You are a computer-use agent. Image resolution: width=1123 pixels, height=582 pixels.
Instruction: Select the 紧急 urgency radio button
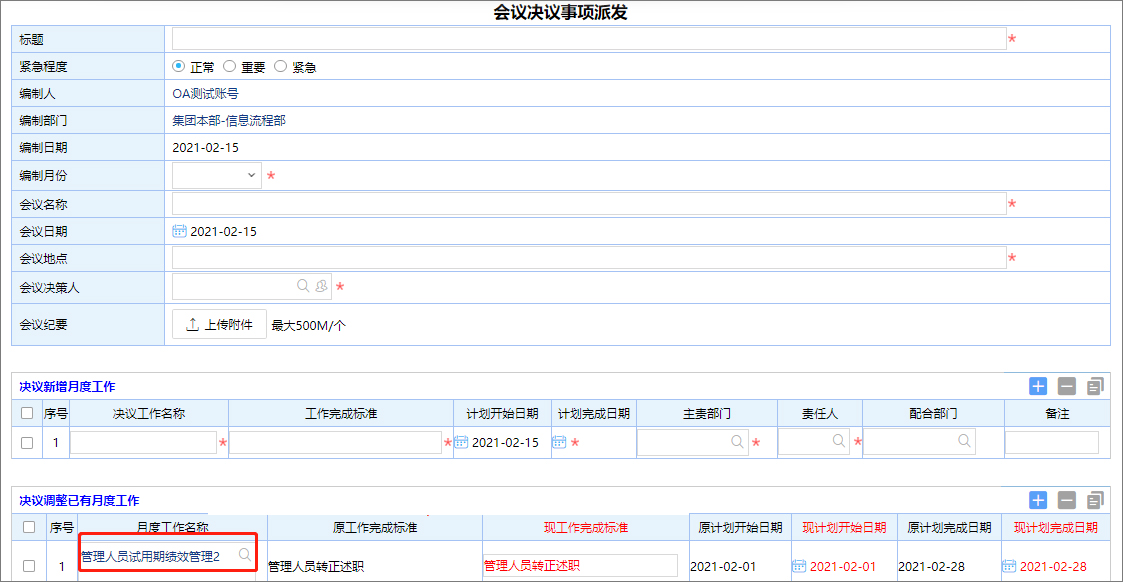[281, 66]
